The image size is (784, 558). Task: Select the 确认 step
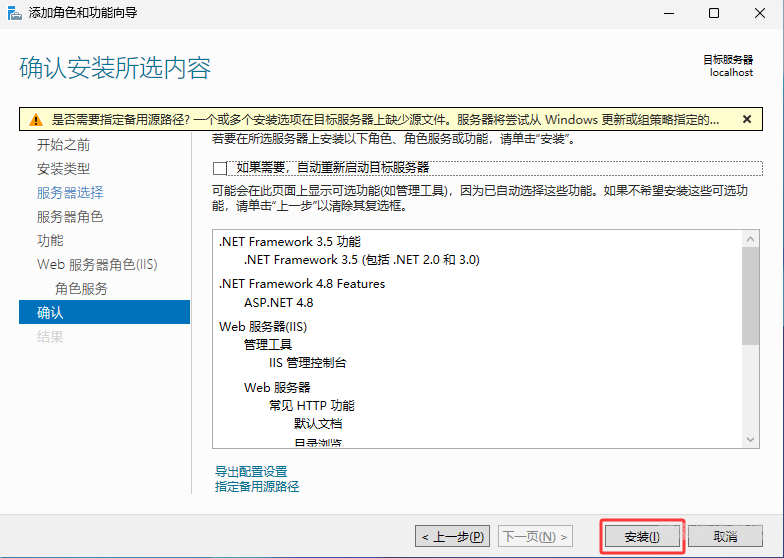[x=104, y=312]
